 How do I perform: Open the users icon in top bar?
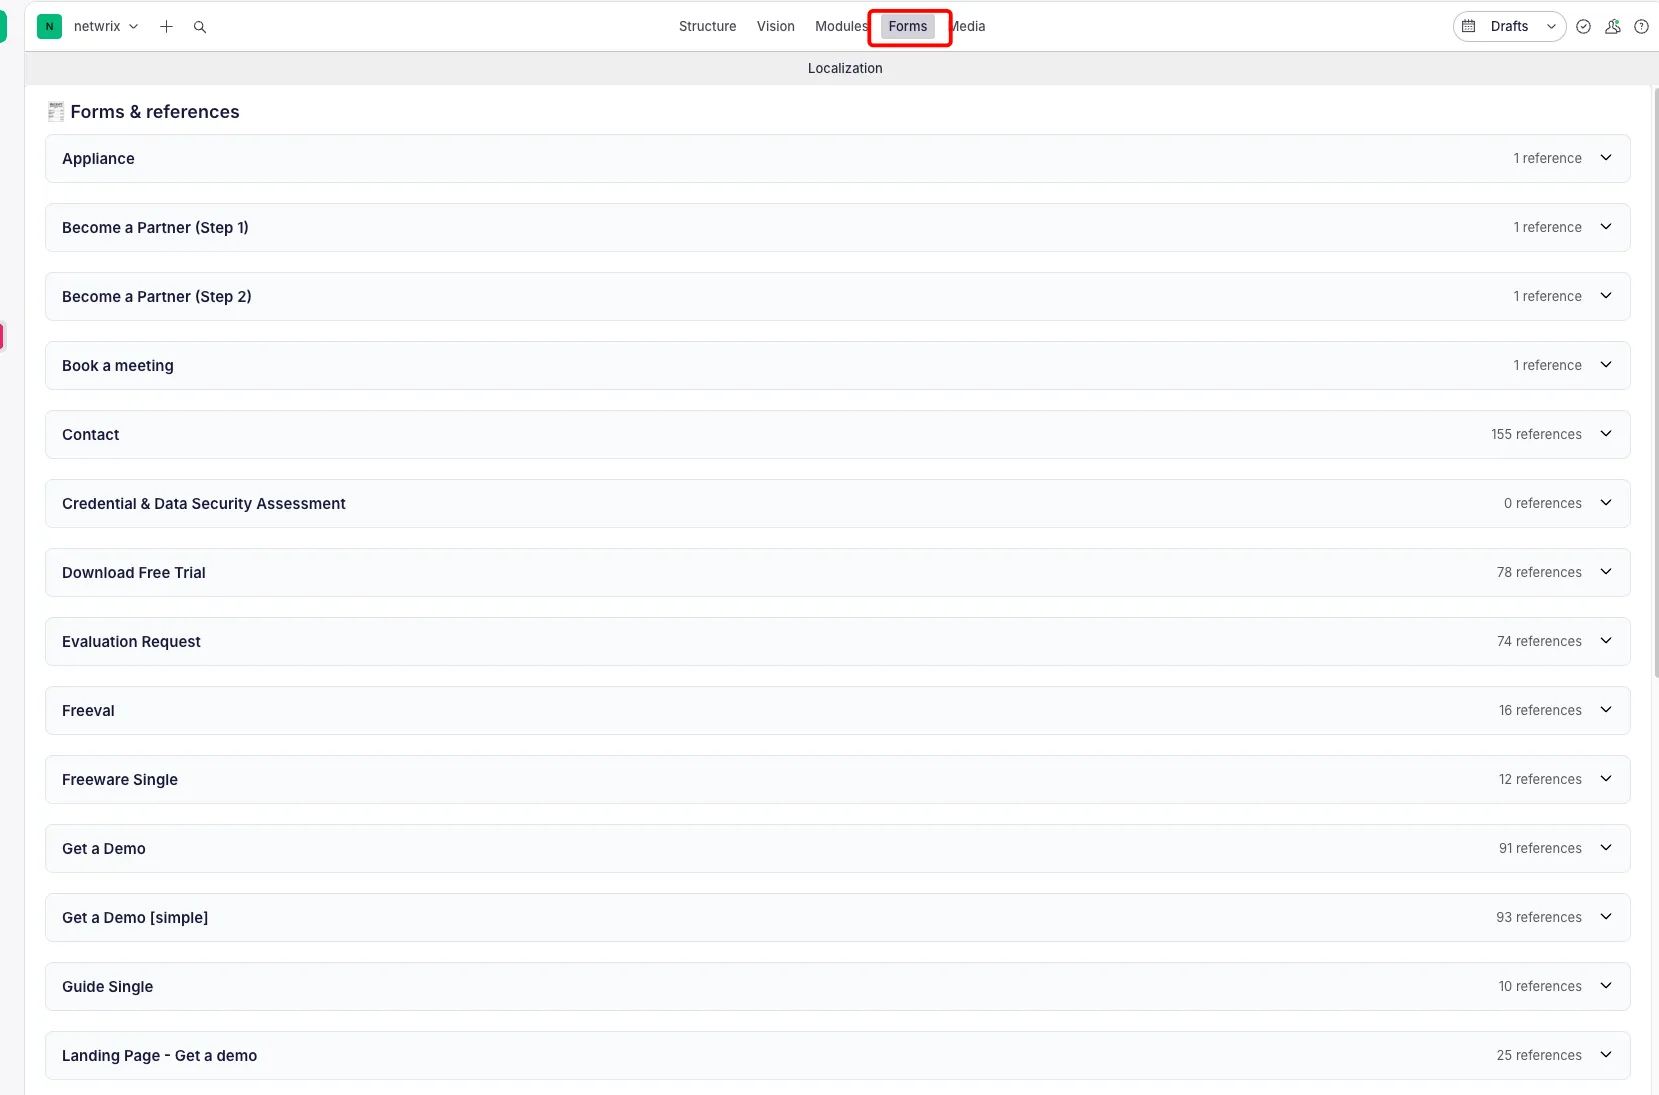[x=1613, y=27]
